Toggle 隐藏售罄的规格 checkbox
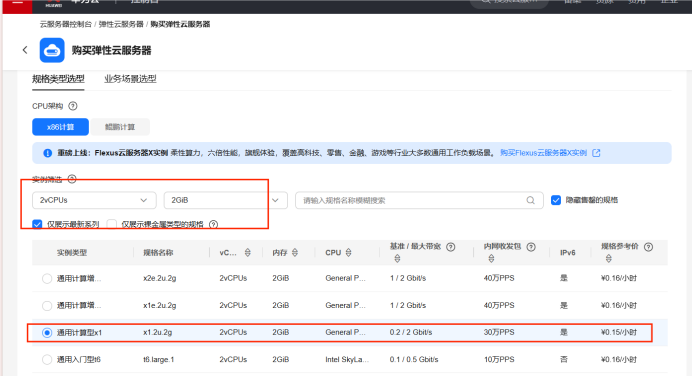This screenshot has width=692, height=376. pos(556,200)
